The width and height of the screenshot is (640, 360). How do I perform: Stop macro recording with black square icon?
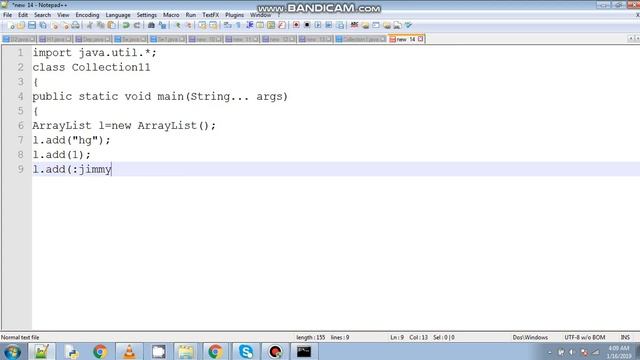(x=307, y=25)
